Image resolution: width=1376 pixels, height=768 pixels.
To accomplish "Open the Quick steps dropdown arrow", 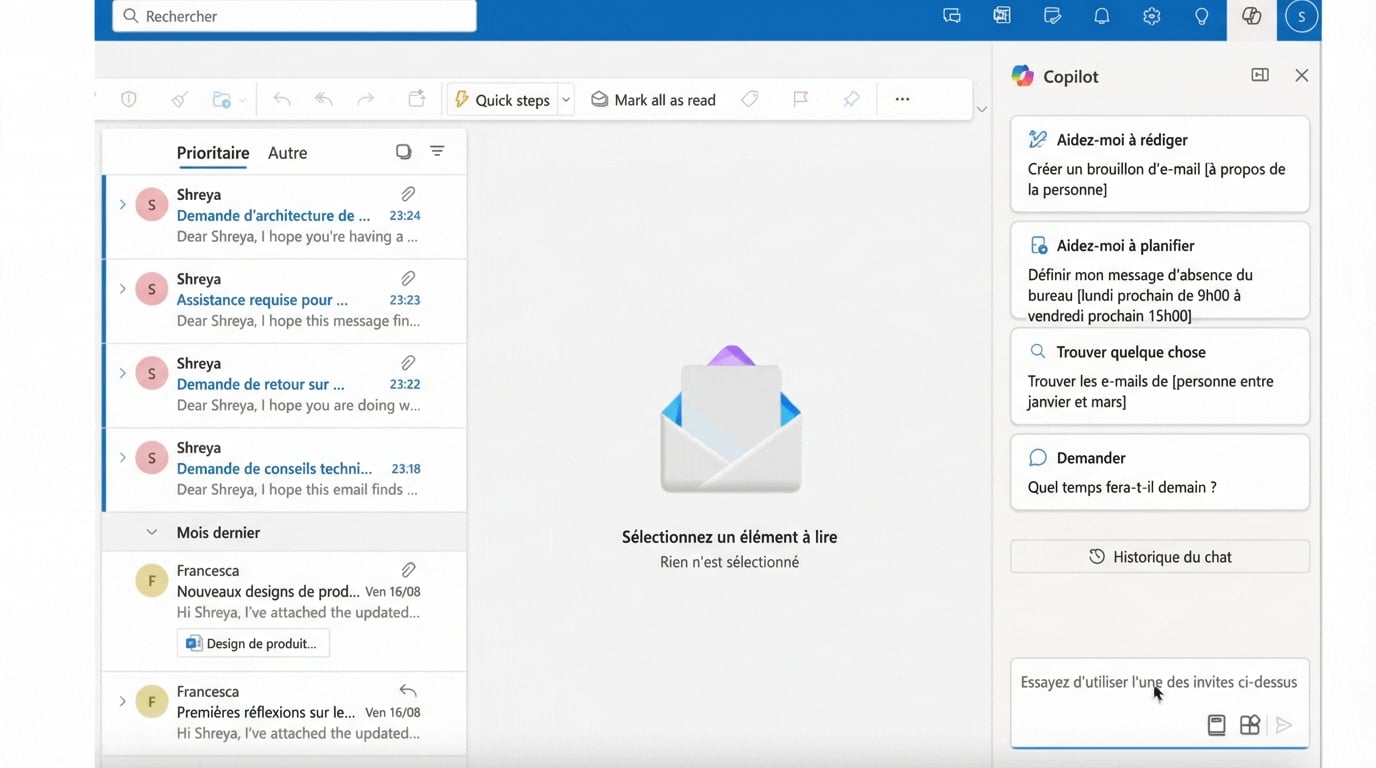I will pyautogui.click(x=566, y=99).
